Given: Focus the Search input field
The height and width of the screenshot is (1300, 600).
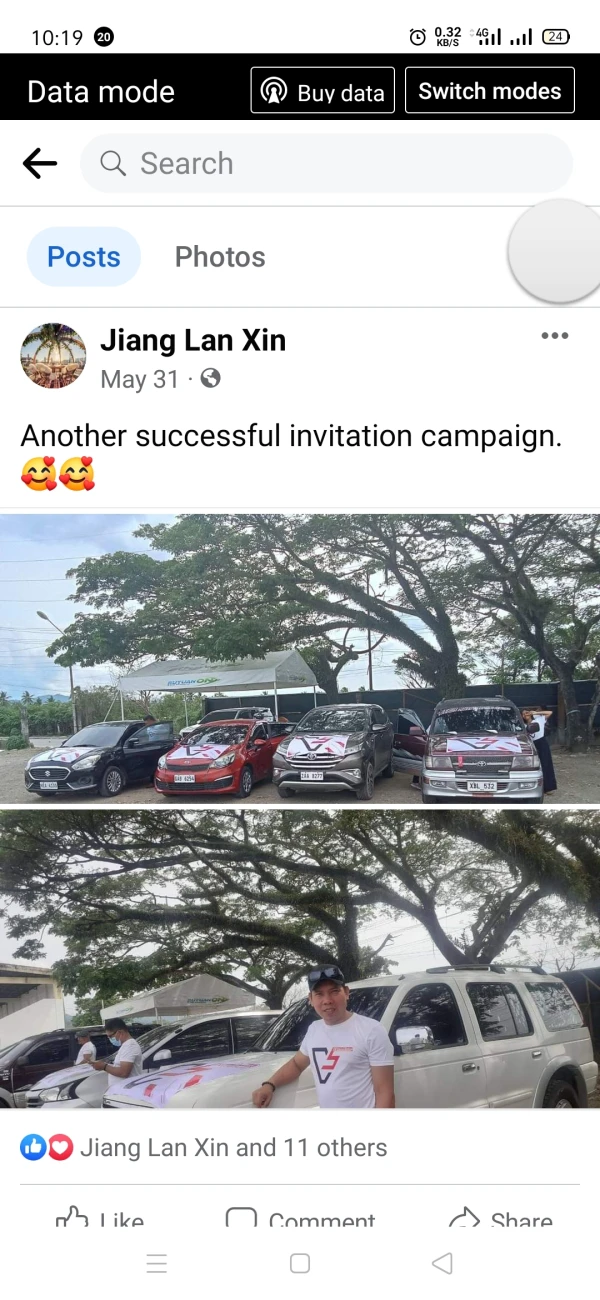Looking at the screenshot, I should (x=326, y=163).
